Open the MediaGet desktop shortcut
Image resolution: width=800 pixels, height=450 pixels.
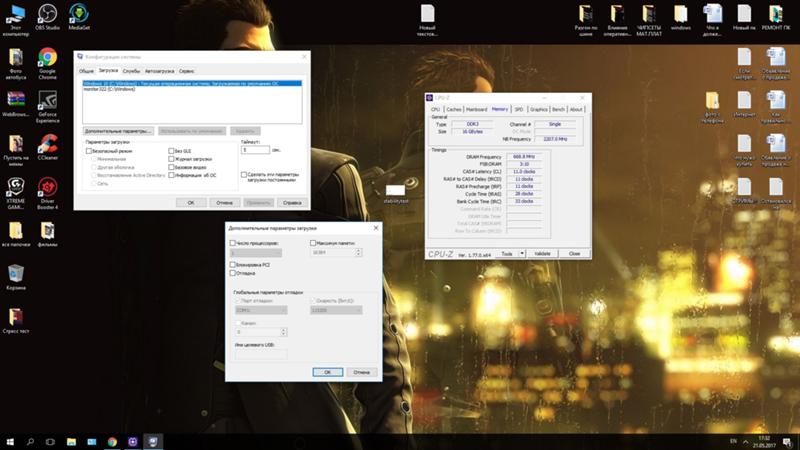[79, 17]
